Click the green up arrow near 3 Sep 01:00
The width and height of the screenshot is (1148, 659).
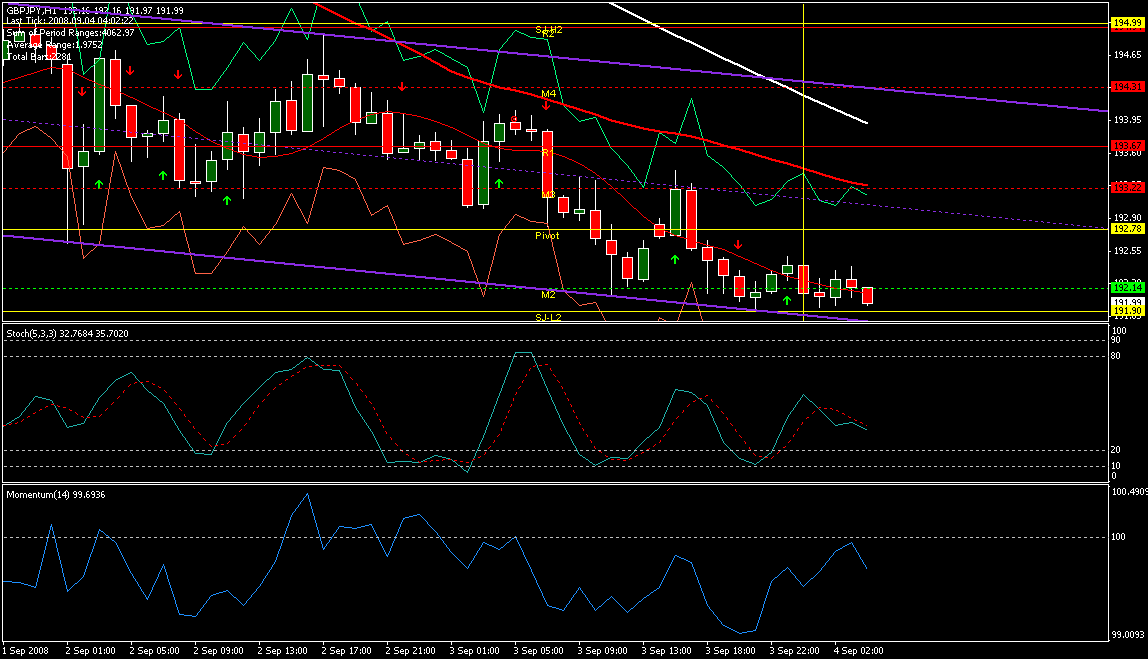tap(498, 183)
